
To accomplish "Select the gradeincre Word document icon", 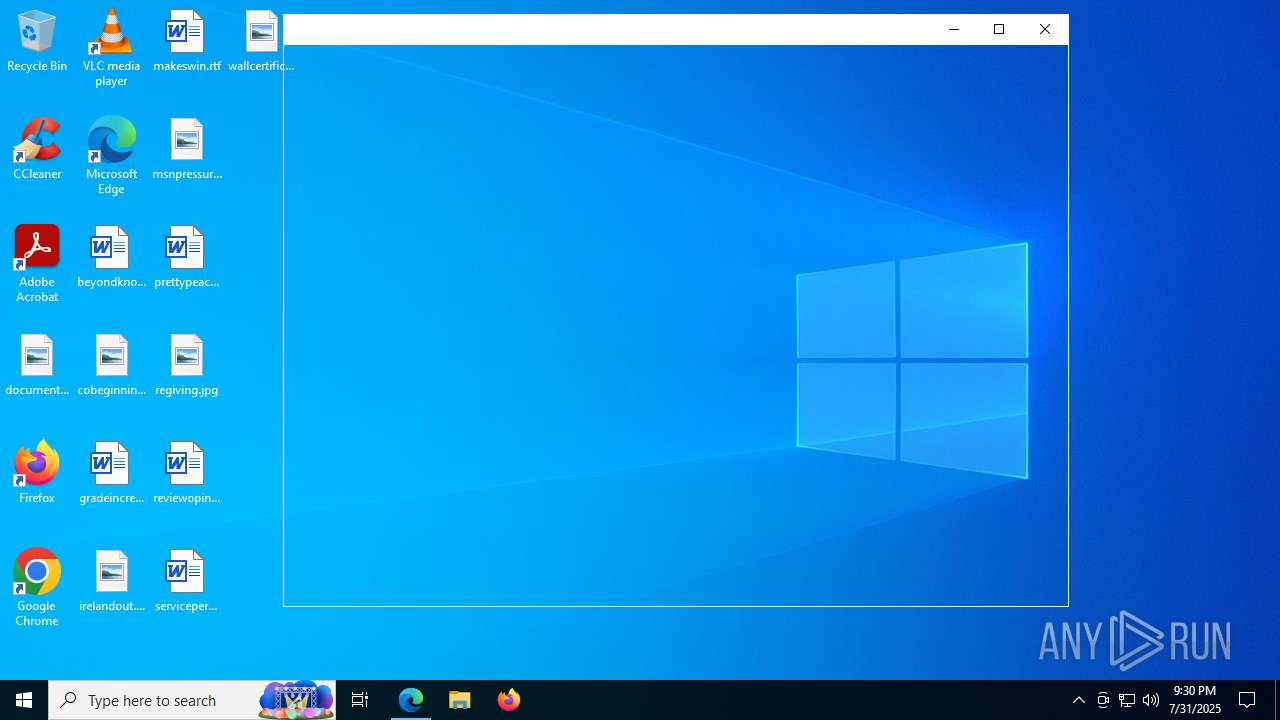I will click(111, 474).
